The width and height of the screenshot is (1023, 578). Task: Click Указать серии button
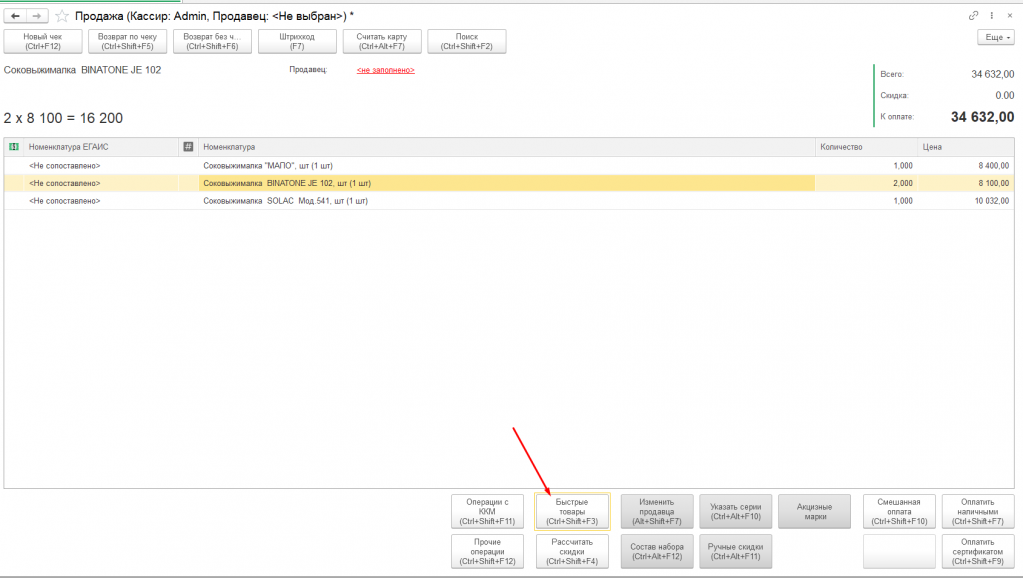(x=736, y=511)
